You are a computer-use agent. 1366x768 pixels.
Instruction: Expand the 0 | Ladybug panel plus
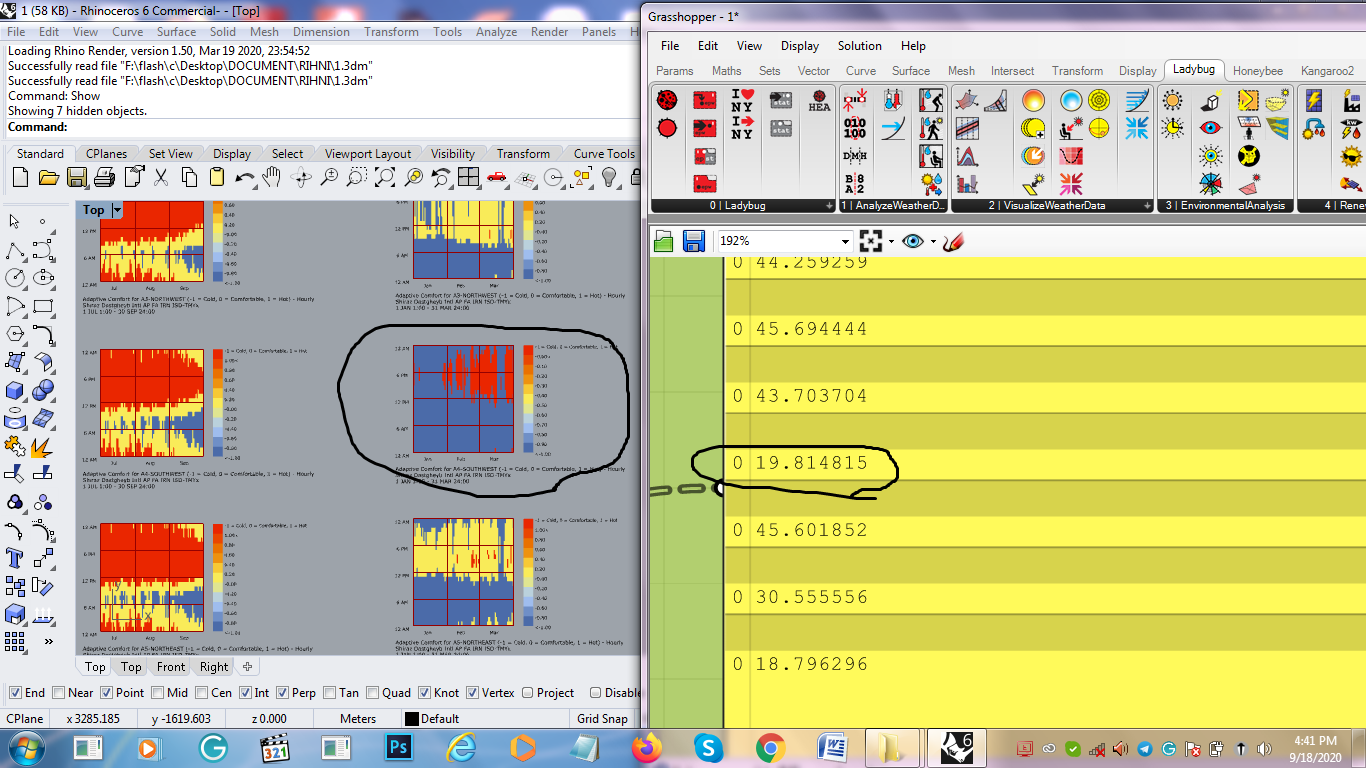tap(829, 205)
